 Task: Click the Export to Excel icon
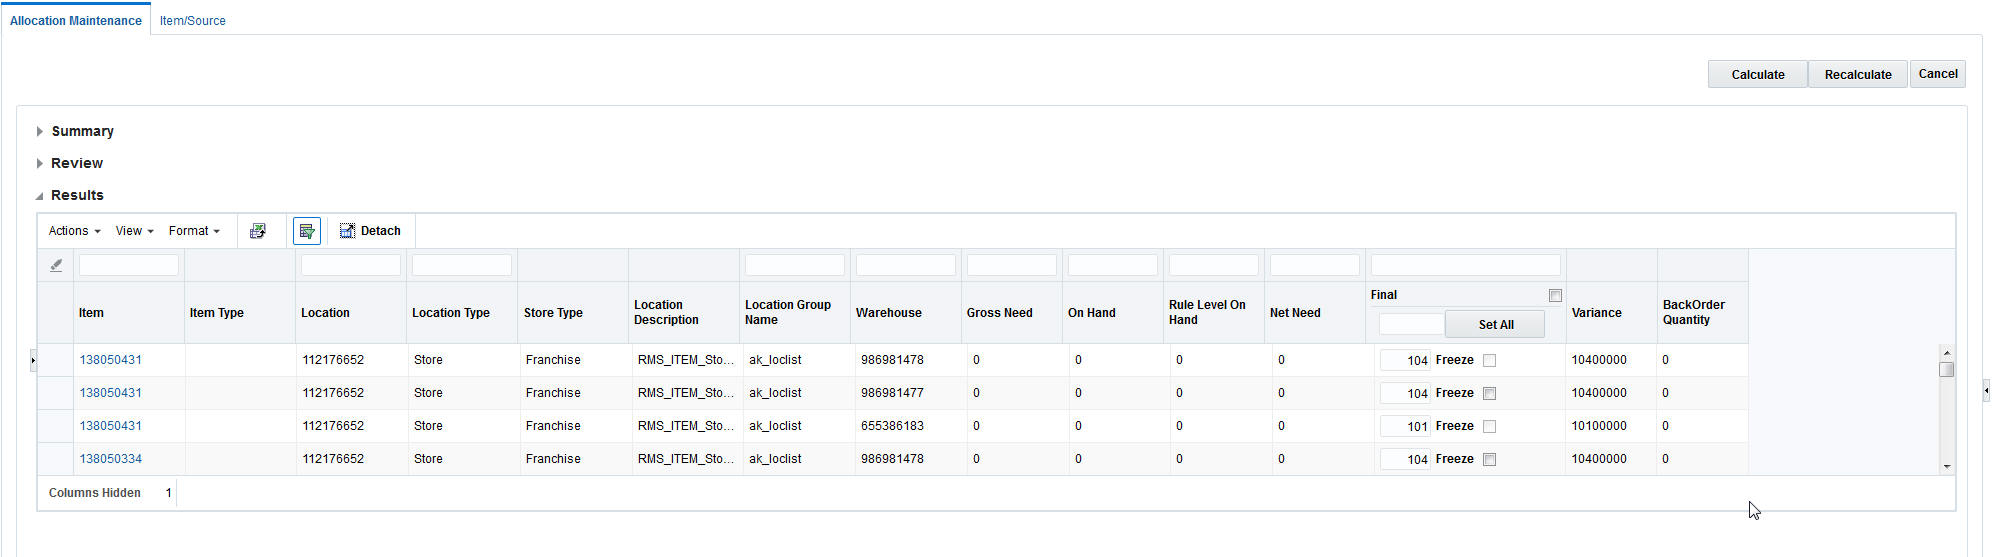[258, 231]
